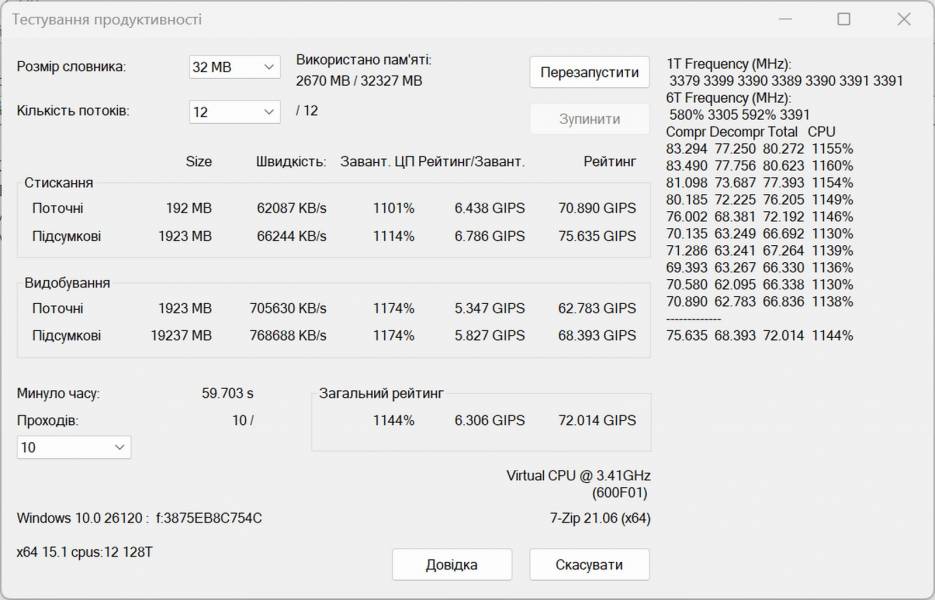Click the elapsed time value 59.703 s
The height and width of the screenshot is (600, 935).
(227, 393)
